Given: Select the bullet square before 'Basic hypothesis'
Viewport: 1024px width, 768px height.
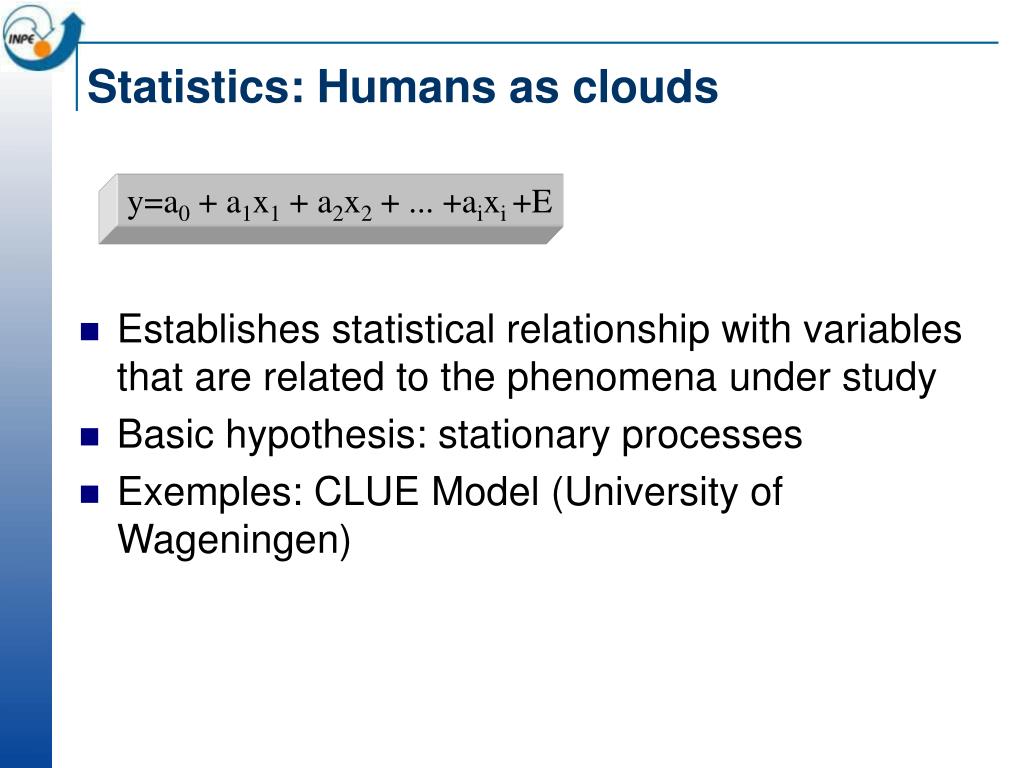Looking at the screenshot, I should coord(89,436).
